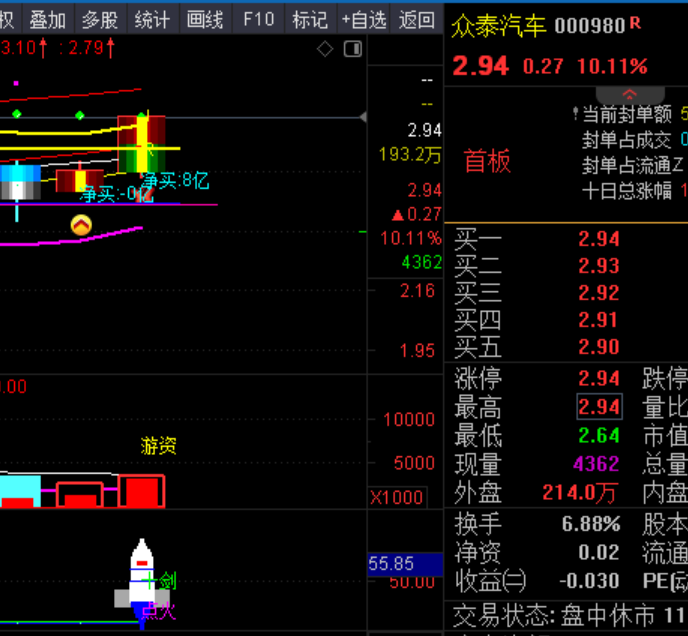The width and height of the screenshot is (688, 636).
Task: Click 换手 value 6.88%
Action: 591,524
